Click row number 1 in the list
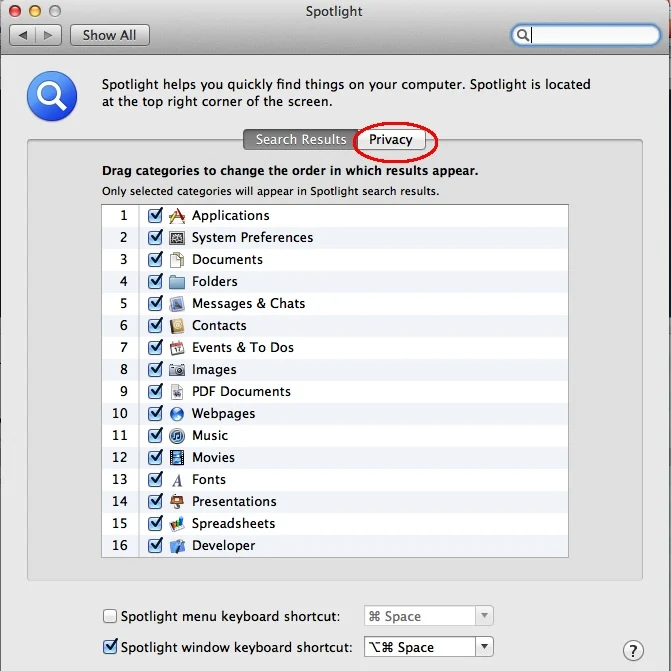 point(124,216)
